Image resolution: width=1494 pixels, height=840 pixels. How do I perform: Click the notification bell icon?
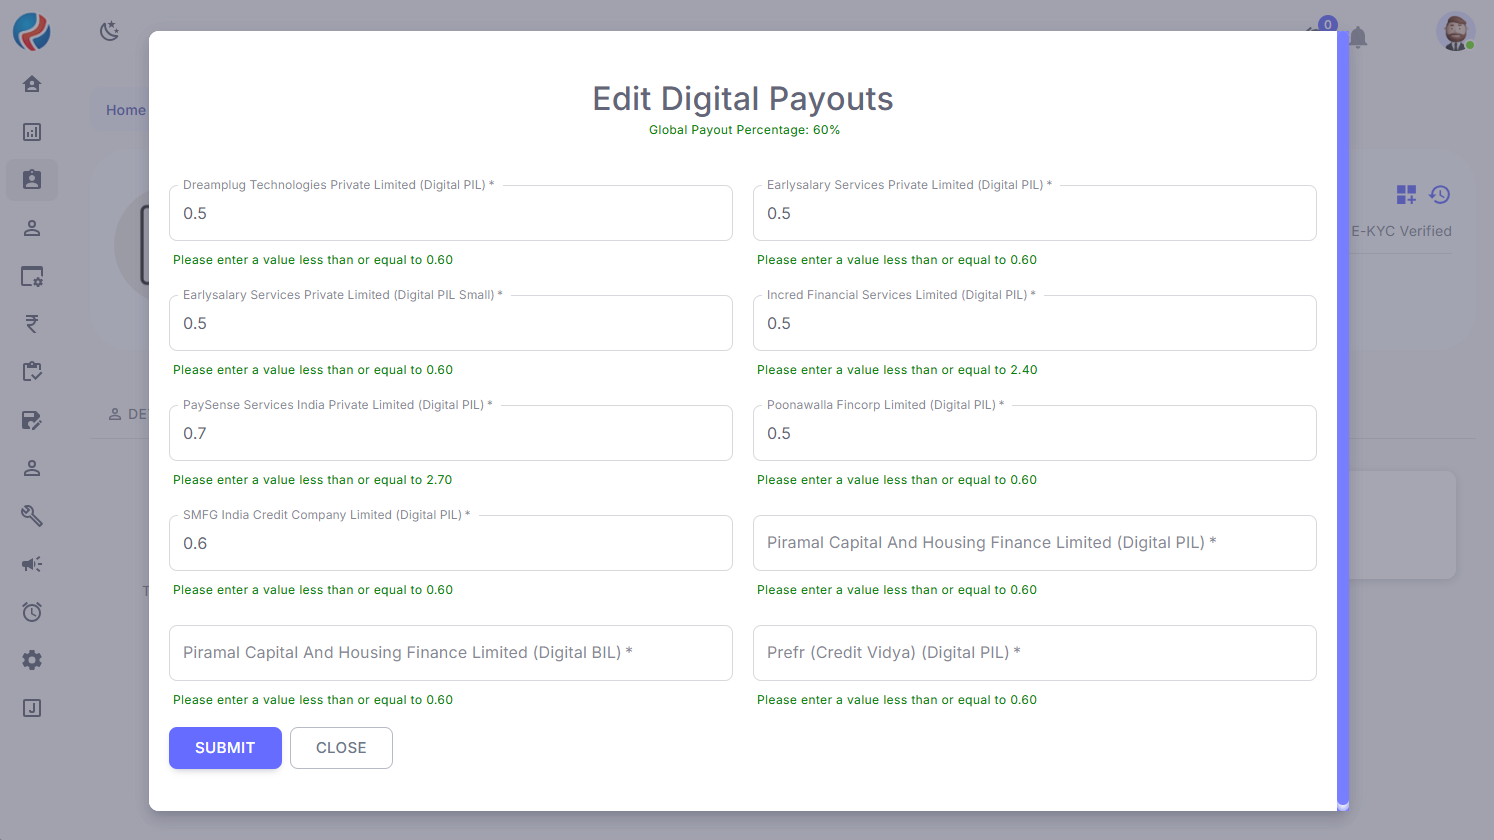coord(1358,38)
